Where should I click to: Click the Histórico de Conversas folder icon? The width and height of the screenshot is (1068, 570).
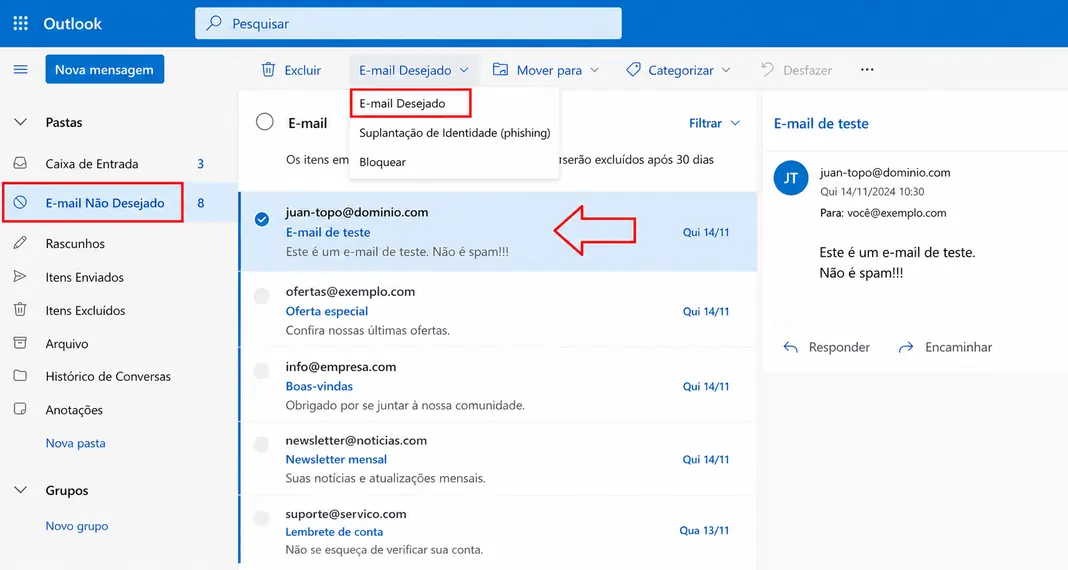(x=20, y=376)
